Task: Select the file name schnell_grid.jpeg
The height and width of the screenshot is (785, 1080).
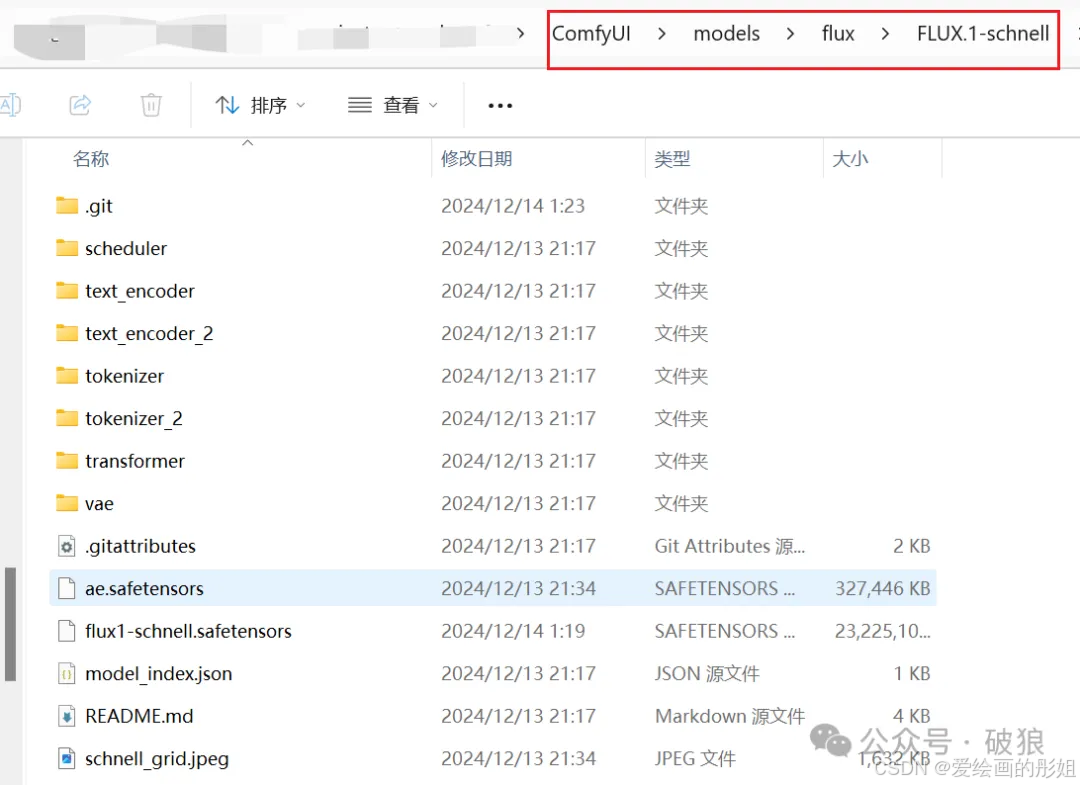Action: click(x=157, y=759)
